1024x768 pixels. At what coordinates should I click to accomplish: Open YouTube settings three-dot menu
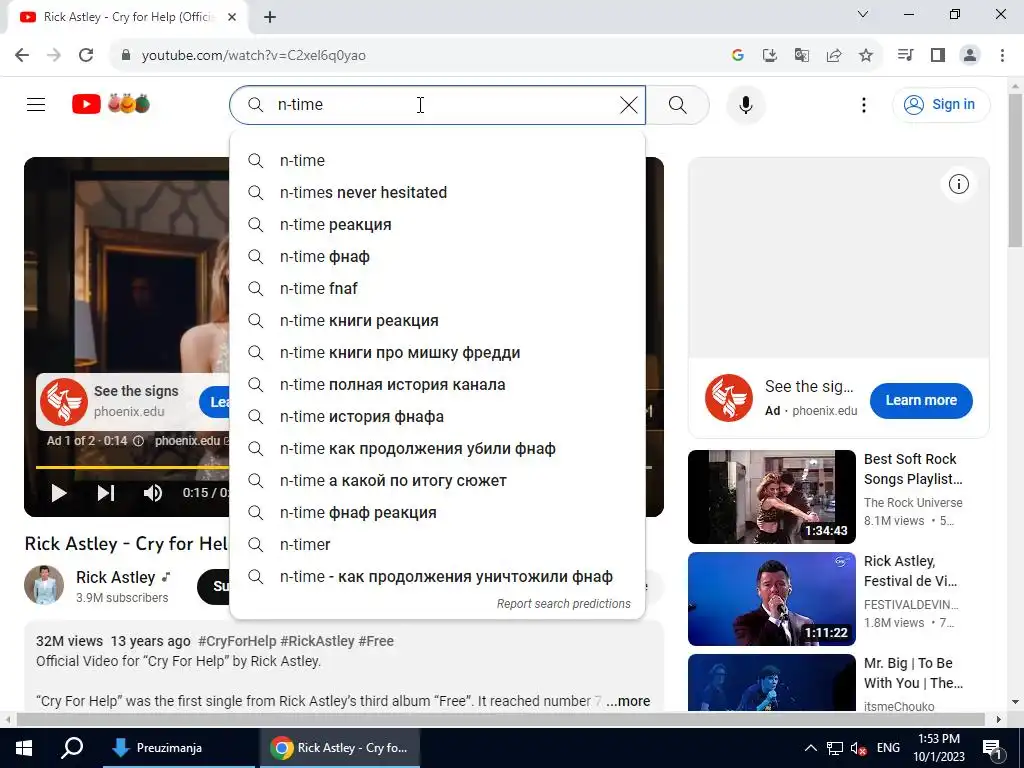863,104
